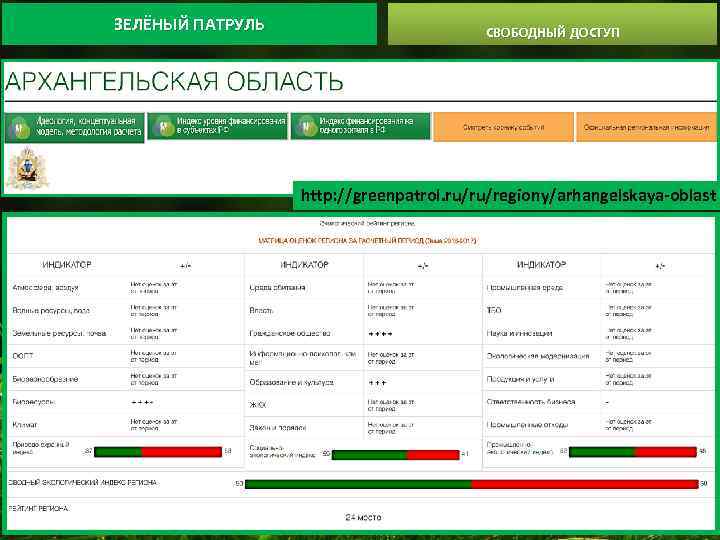This screenshot has height=540, width=720.
Task: Click the ++++ rating for Биоресурсы
Action: [x=142, y=403]
